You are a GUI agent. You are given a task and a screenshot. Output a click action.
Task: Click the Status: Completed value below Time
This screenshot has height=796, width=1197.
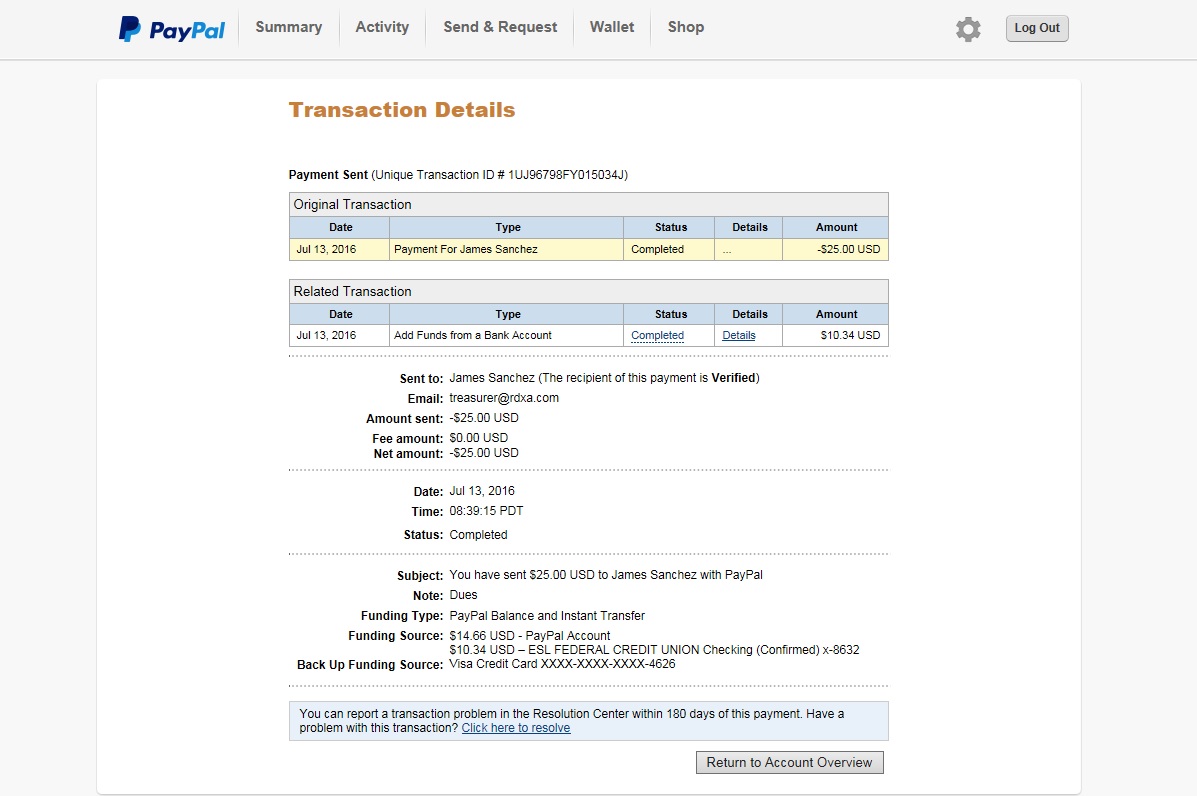478,535
